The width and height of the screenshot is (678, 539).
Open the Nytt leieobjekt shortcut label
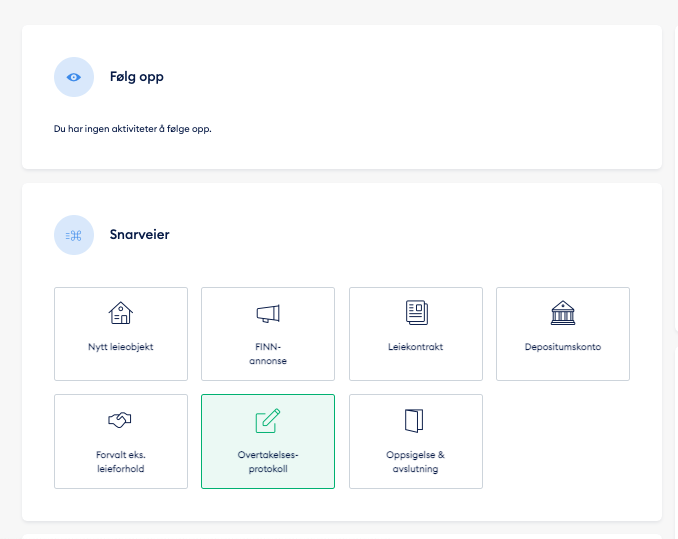120,347
